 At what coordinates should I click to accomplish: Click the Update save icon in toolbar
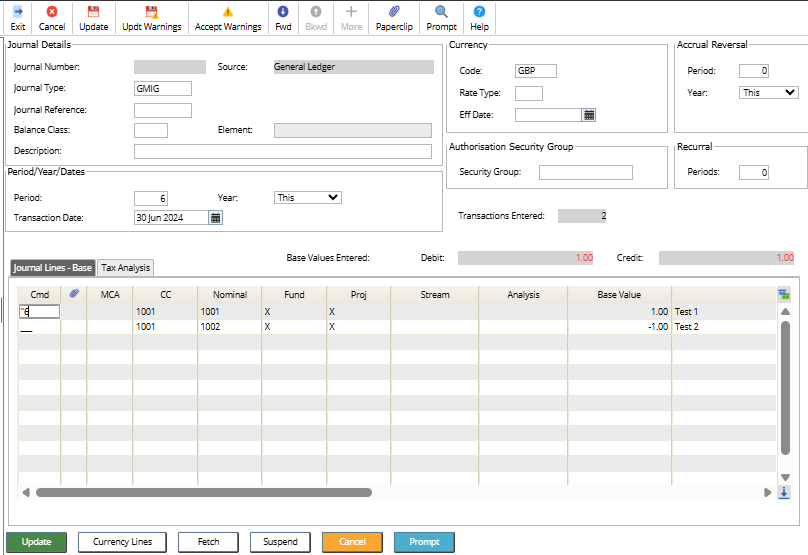point(93,12)
